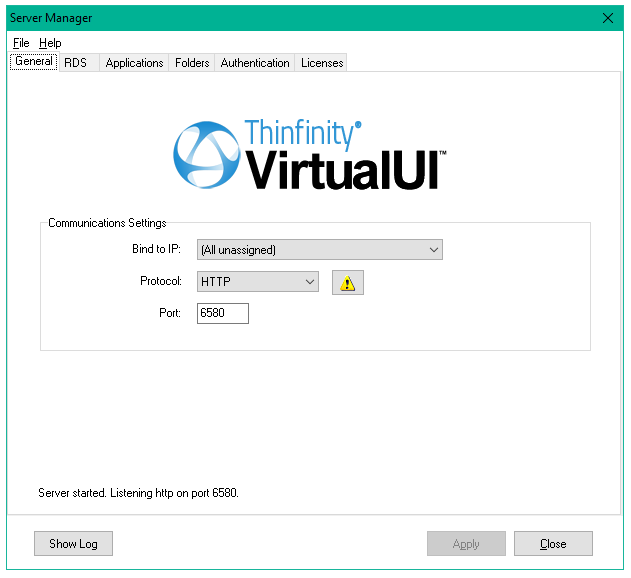Click the 'Server started. Listening http' status text

(138, 493)
